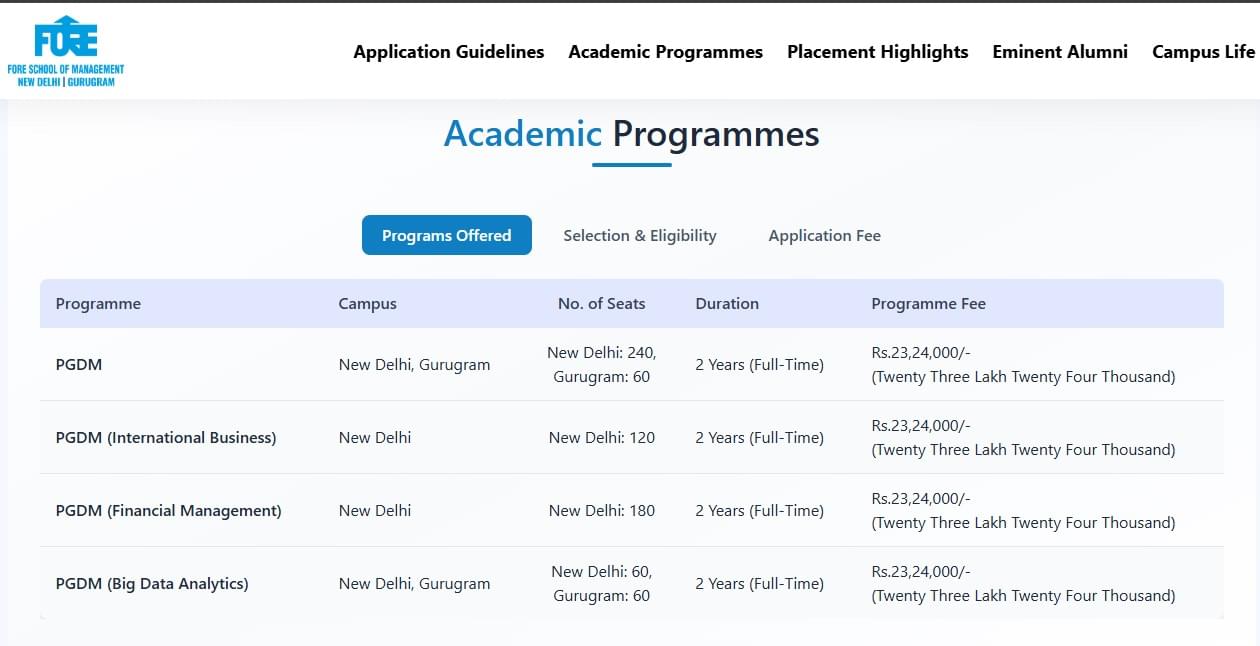Click the Academic Programmes page heading
Viewport: 1260px width, 646px height.
[x=631, y=133]
